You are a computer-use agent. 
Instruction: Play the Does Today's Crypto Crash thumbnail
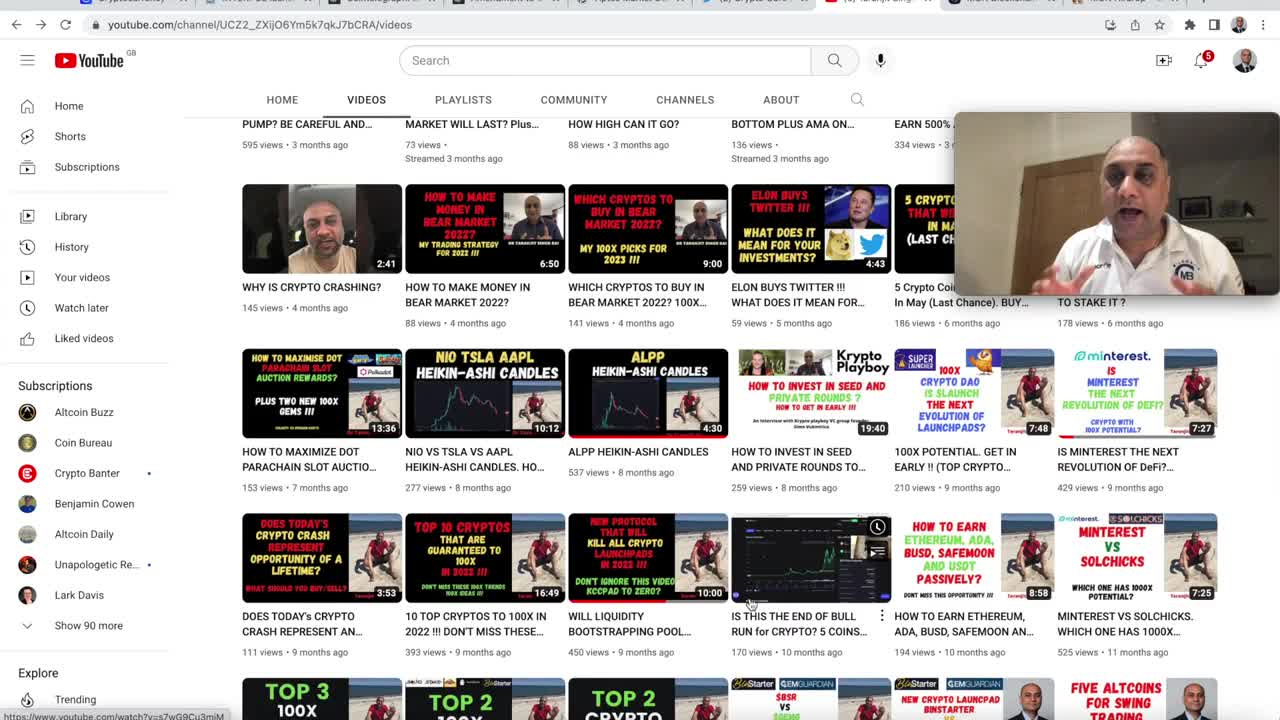(322, 558)
